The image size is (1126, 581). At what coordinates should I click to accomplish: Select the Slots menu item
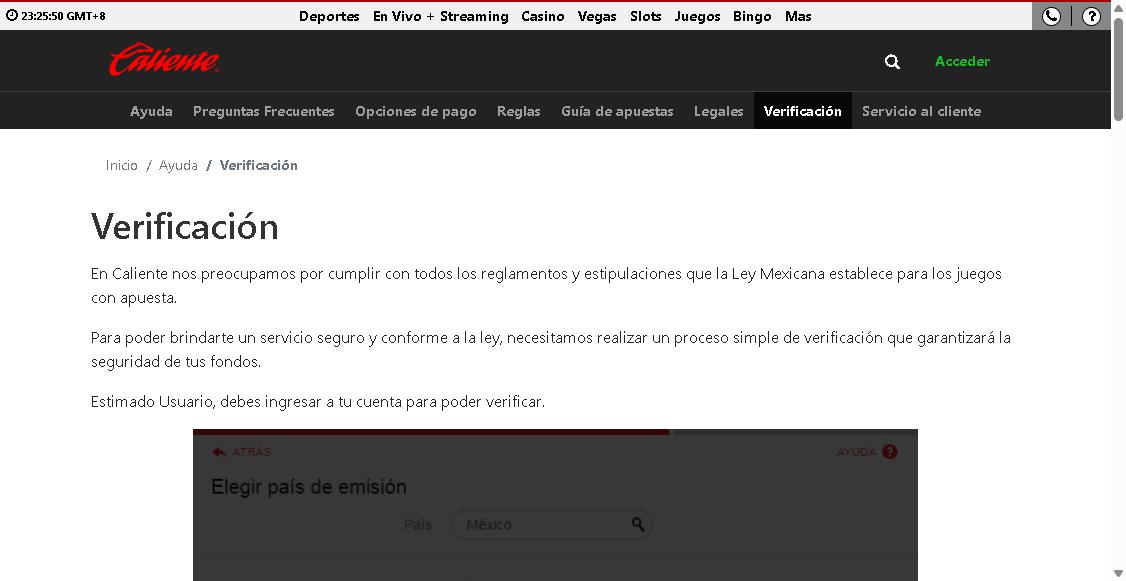coord(646,16)
